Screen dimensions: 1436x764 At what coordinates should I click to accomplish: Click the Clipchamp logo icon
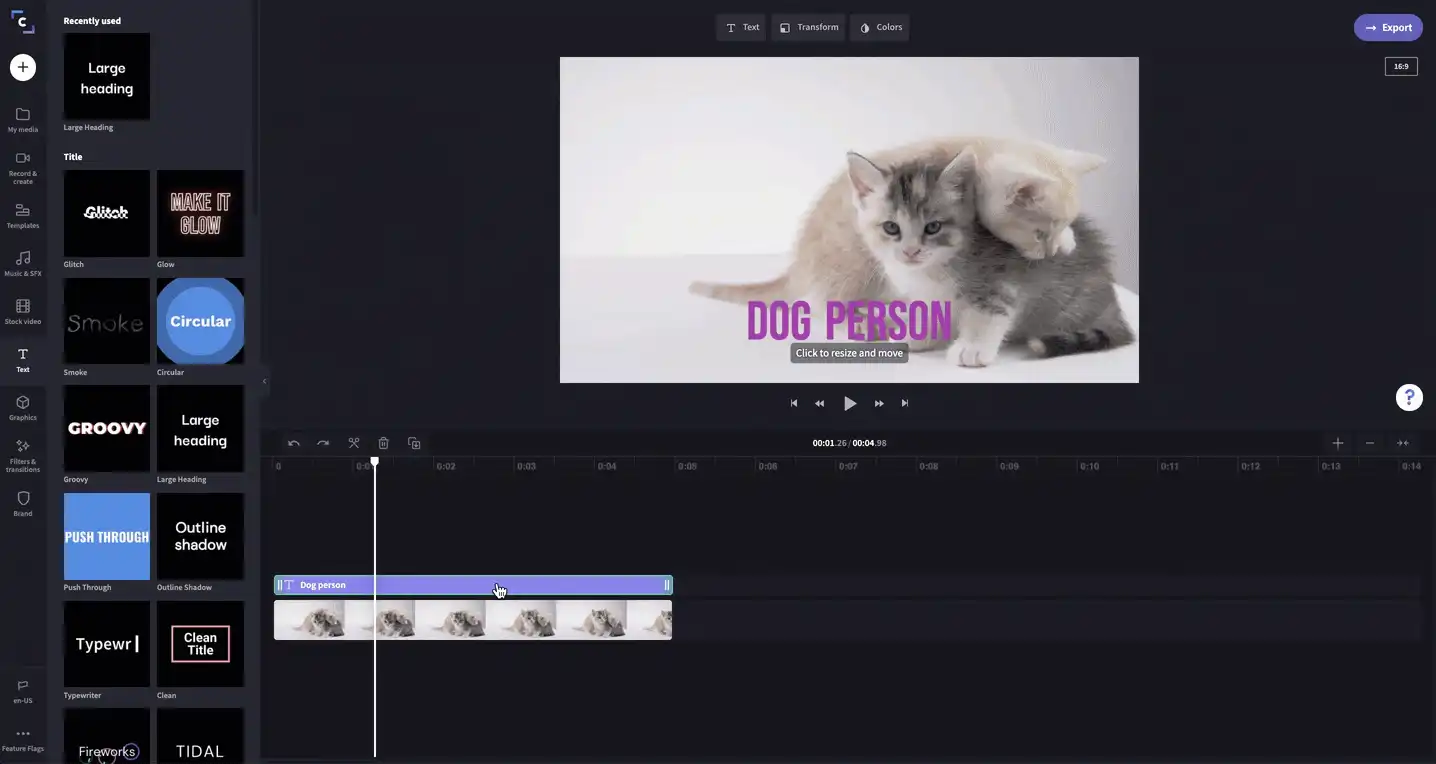point(23,21)
